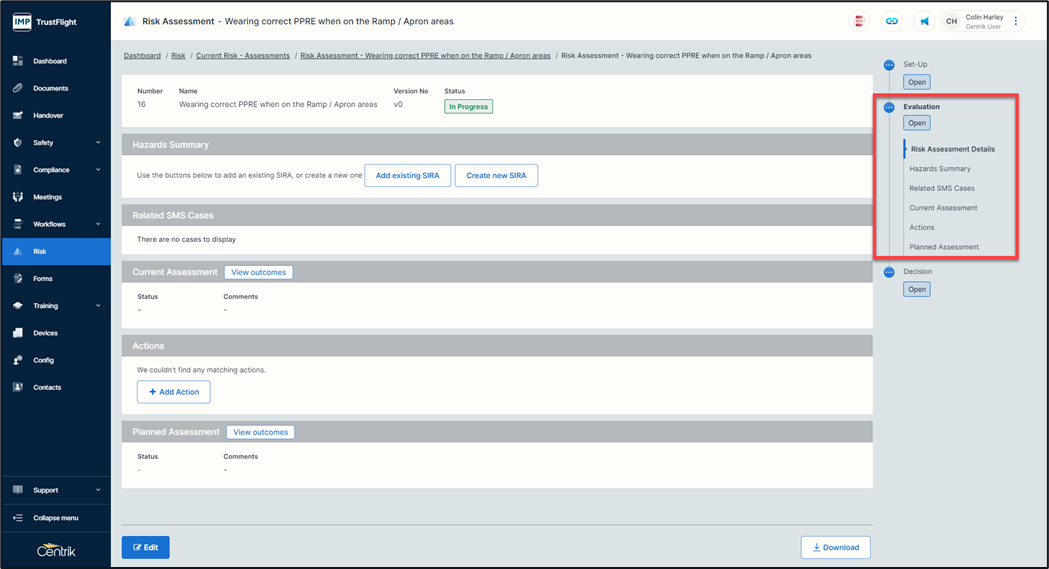Screen dimensions: 1049x569
Task: Click the Handover icon in sidebar
Action: pyautogui.click(x=18, y=116)
